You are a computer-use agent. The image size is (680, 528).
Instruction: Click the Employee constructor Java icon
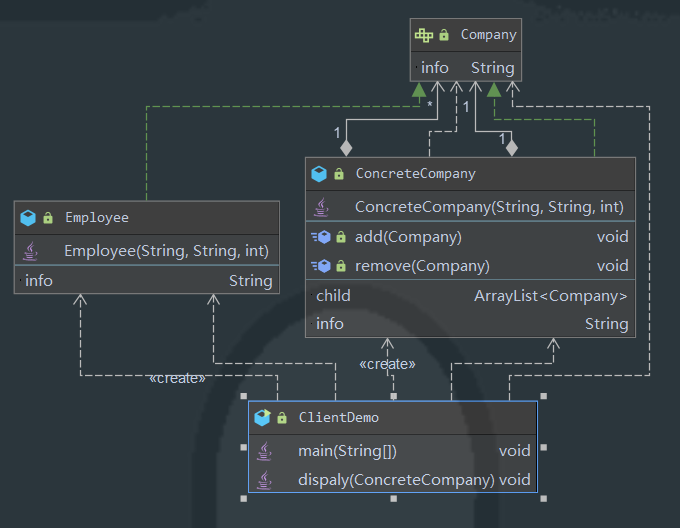30,251
